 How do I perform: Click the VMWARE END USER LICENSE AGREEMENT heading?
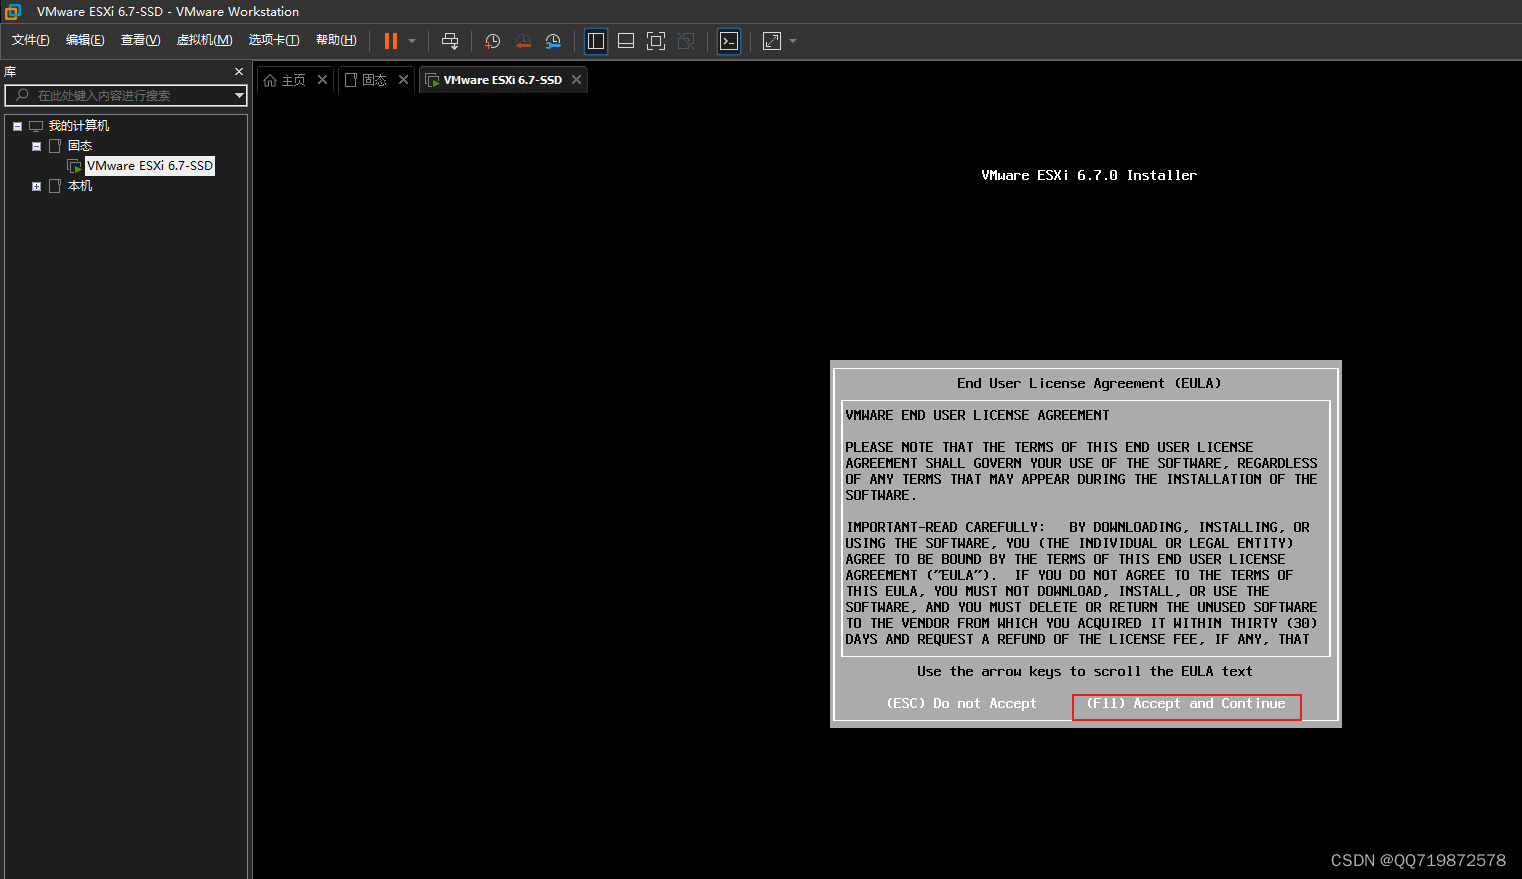click(977, 415)
